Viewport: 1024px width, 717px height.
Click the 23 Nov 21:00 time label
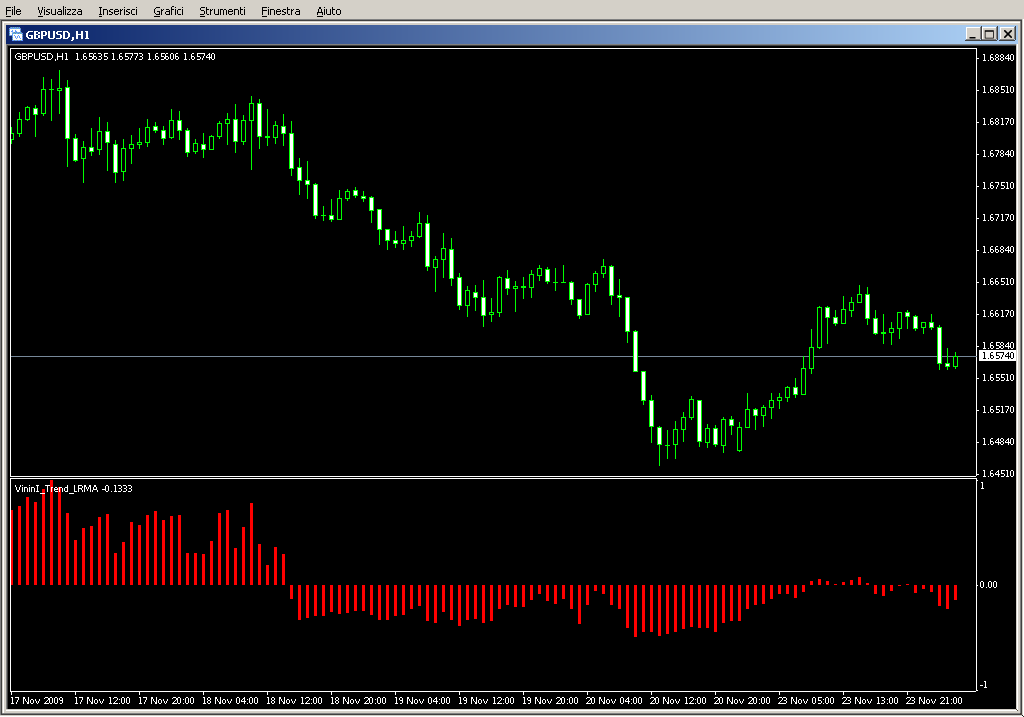934,701
